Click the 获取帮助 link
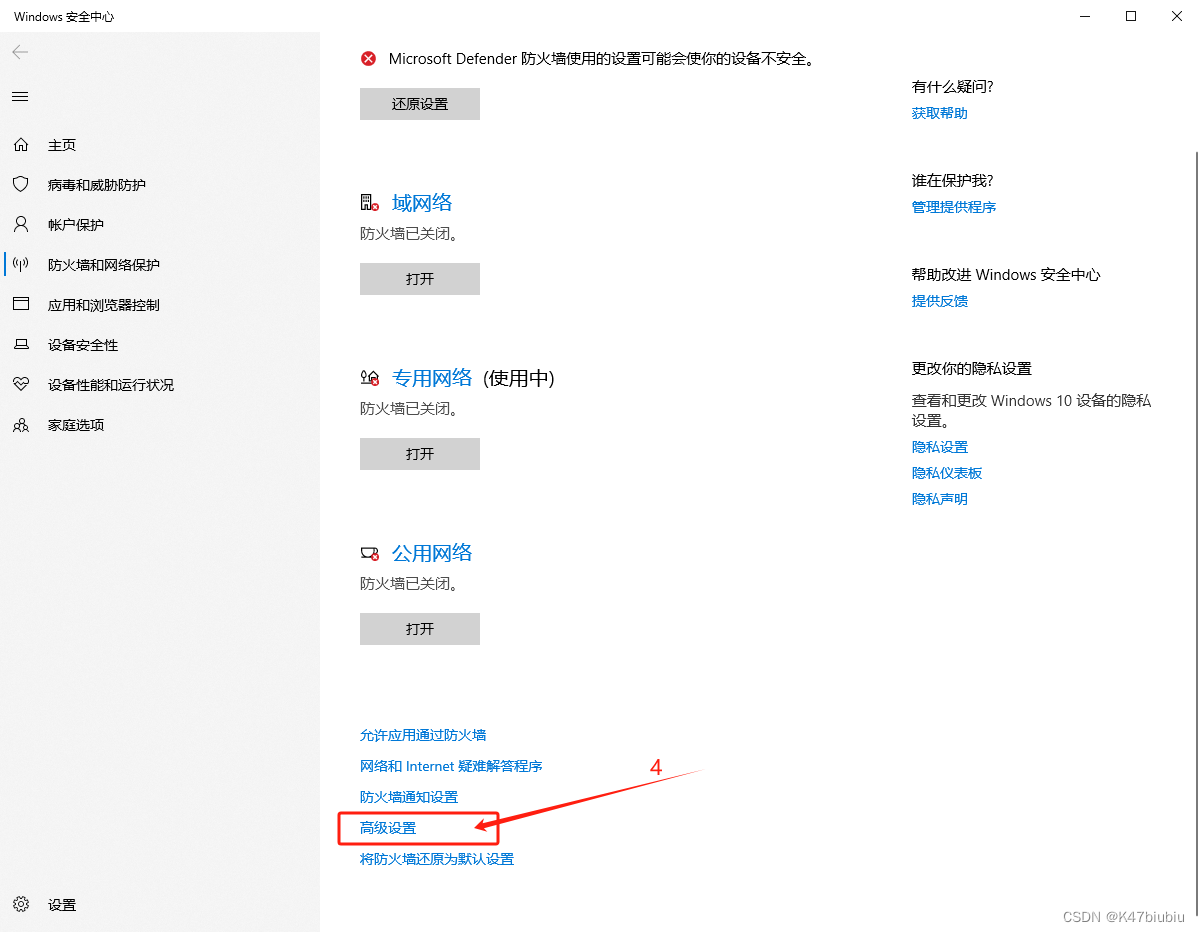 940,113
